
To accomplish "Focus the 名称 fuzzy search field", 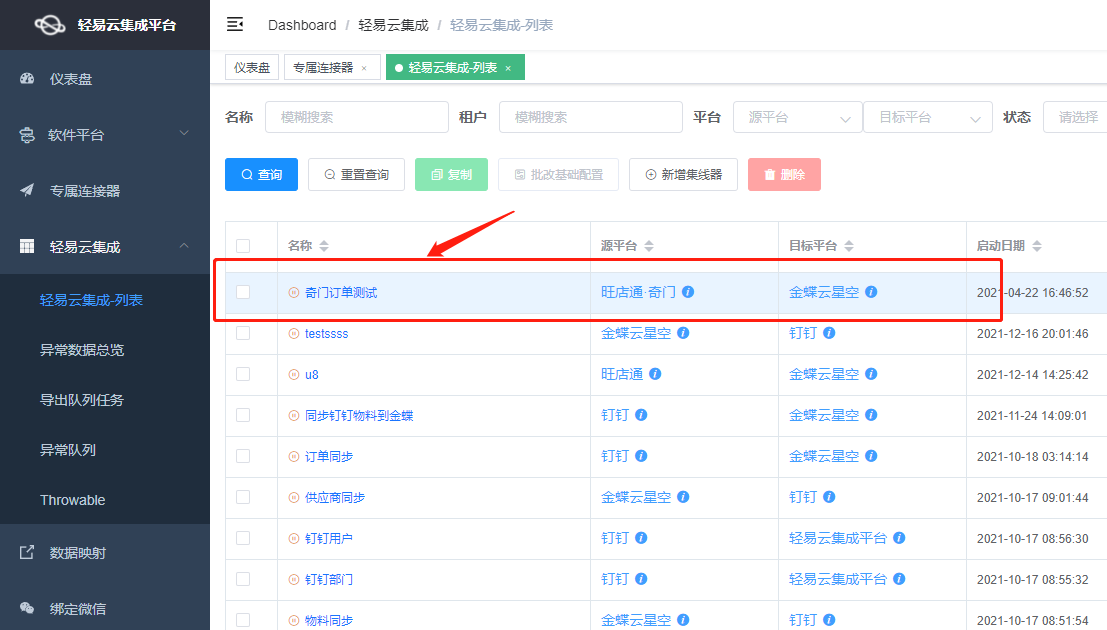I will pos(357,117).
